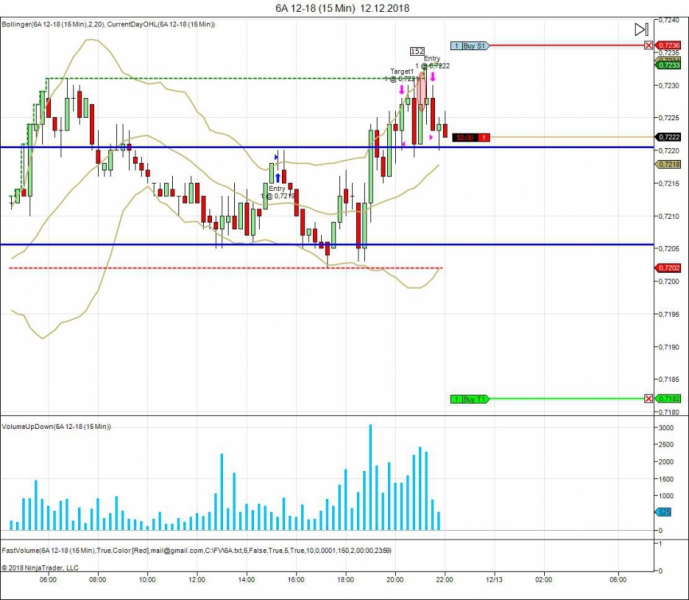The width and height of the screenshot is (689, 600).
Task: Click the red 0,7202 price marker
Action: (x=668, y=268)
